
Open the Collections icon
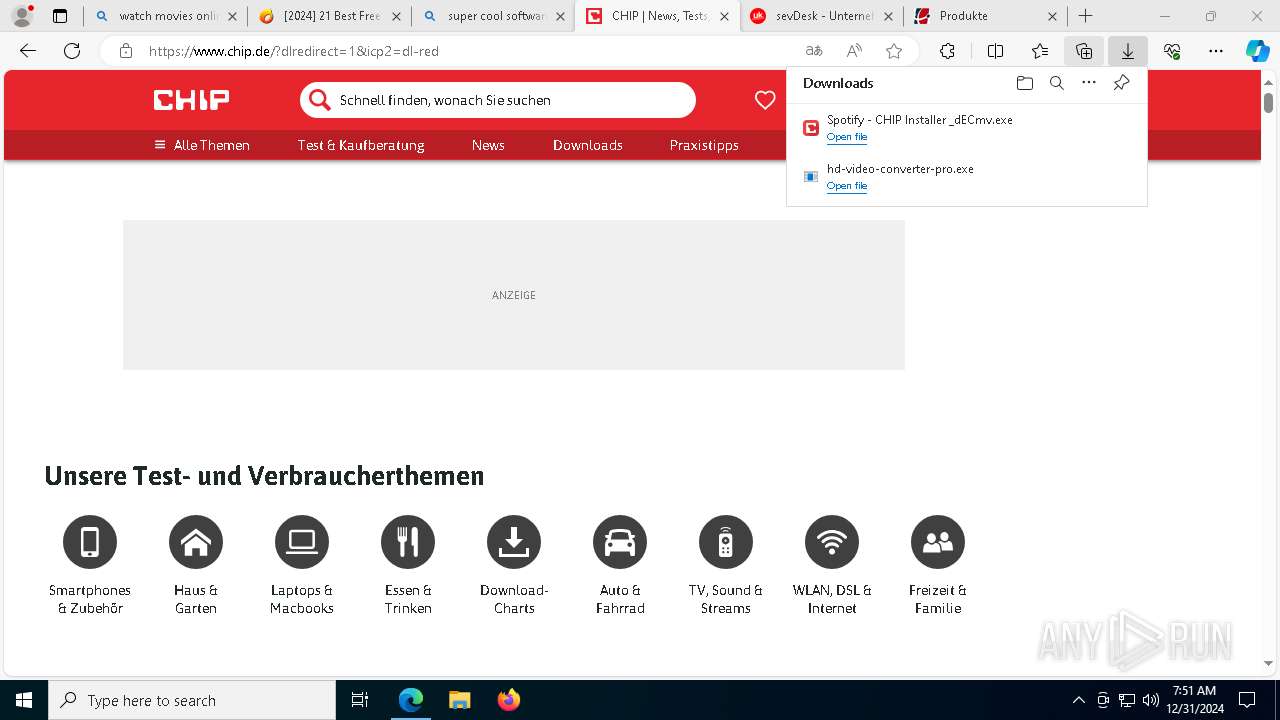(x=1084, y=51)
